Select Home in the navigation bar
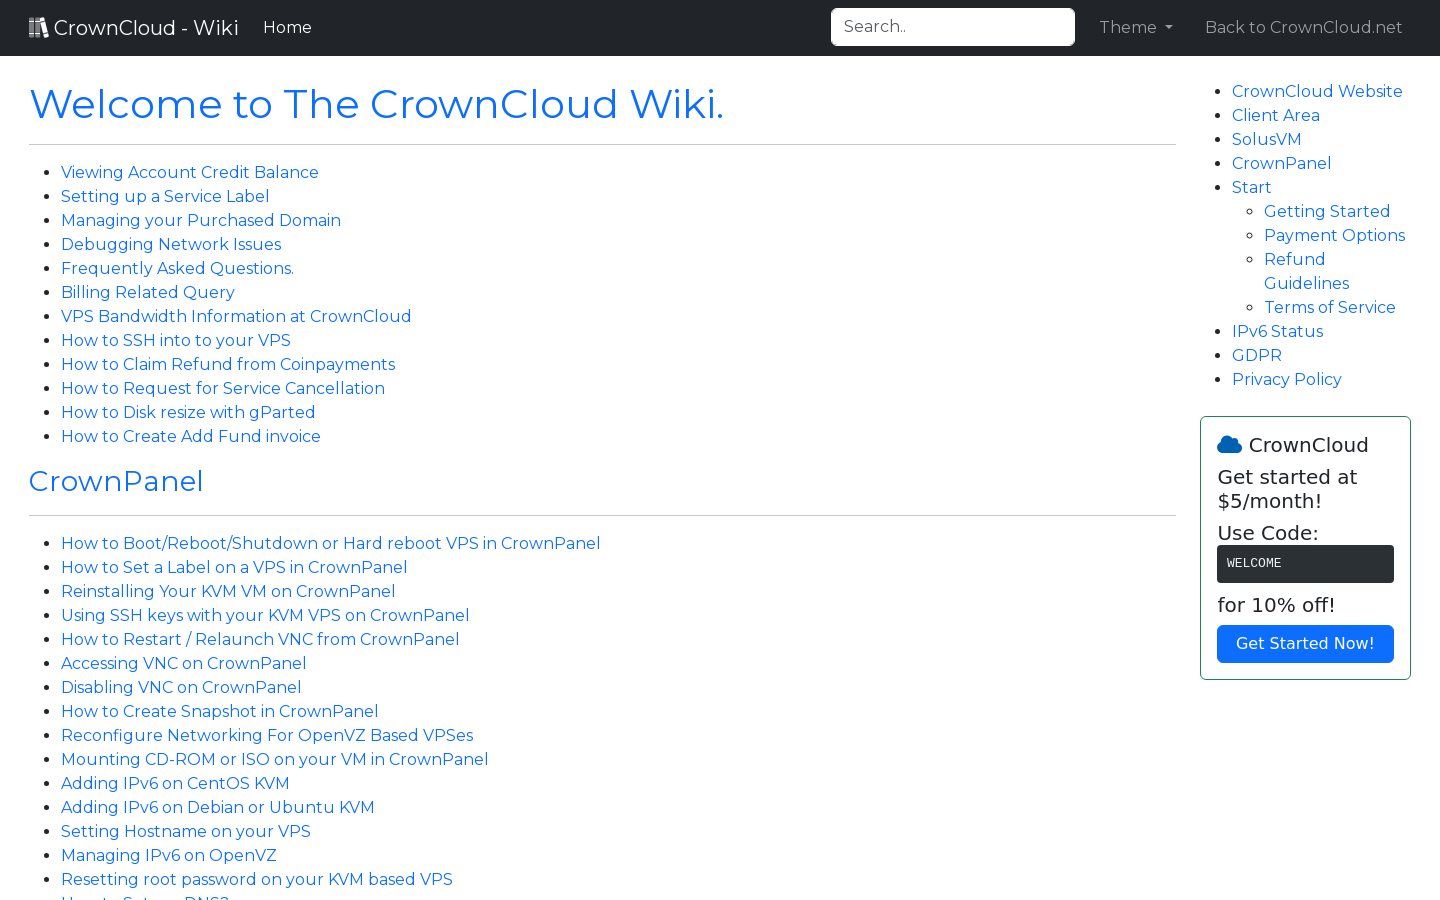Viewport: 1440px width, 900px height. tap(287, 27)
